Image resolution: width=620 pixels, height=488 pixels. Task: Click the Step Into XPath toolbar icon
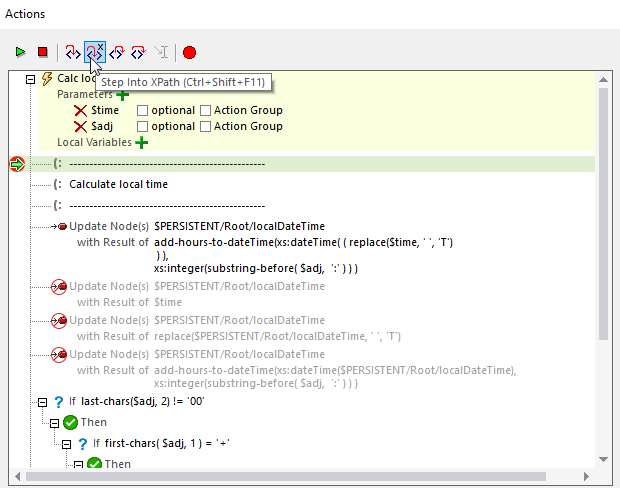coord(95,52)
